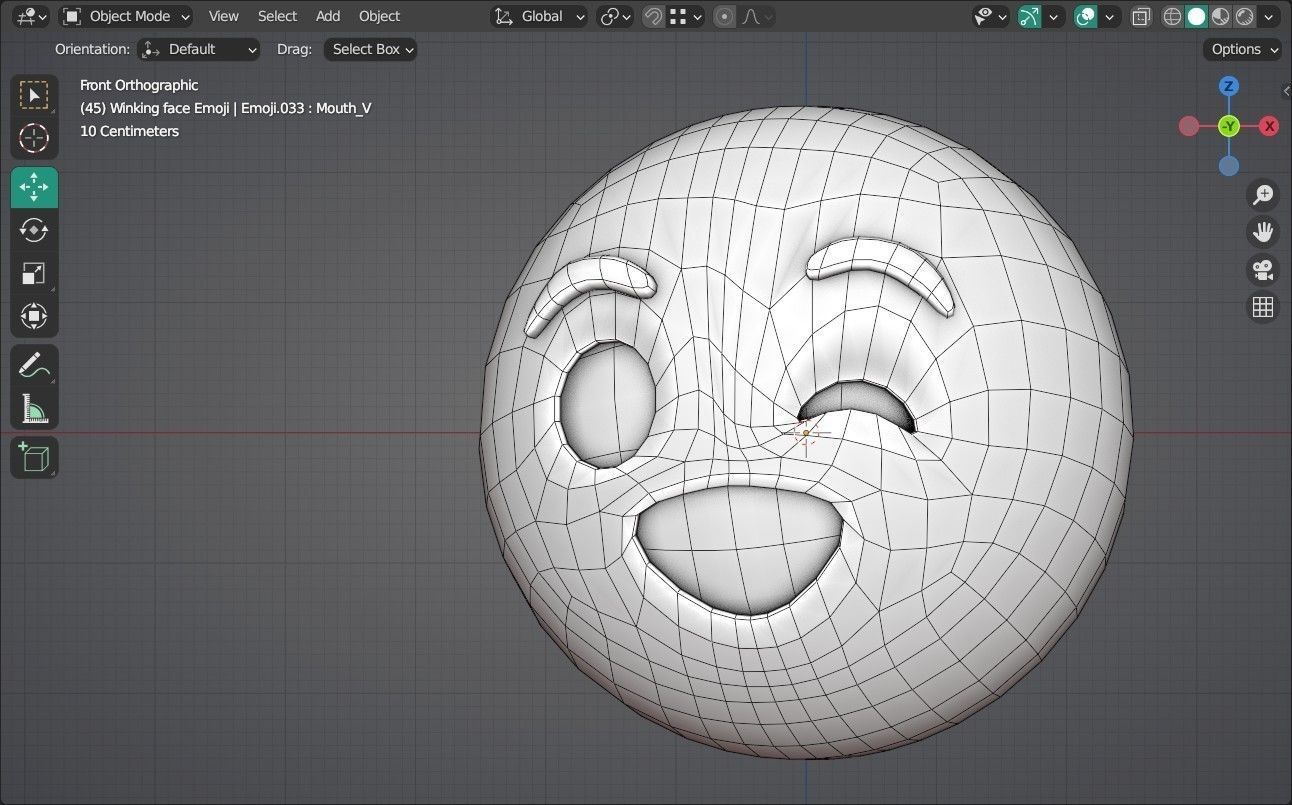Screen dimensions: 1292x805
Task: Open the Object menu
Action: pos(380,16)
